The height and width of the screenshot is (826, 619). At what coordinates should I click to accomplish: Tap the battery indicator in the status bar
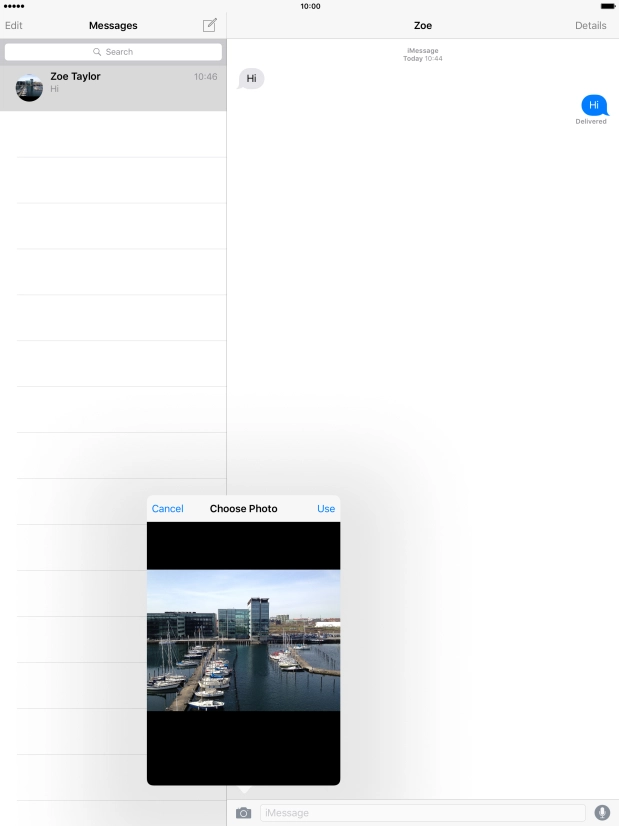[607, 6]
